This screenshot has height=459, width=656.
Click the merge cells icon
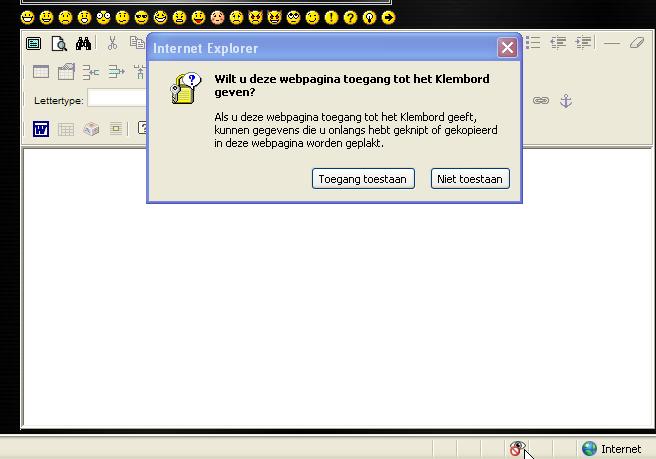pos(90,72)
